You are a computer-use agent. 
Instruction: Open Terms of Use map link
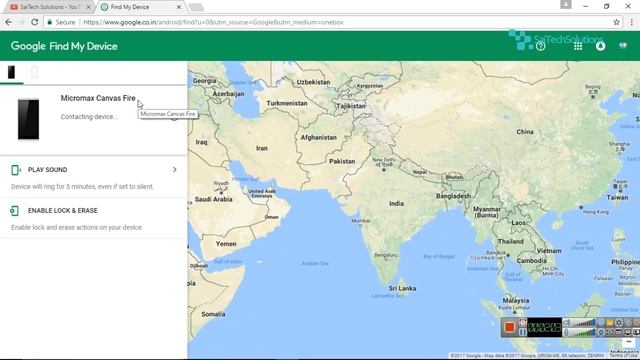coord(624,356)
